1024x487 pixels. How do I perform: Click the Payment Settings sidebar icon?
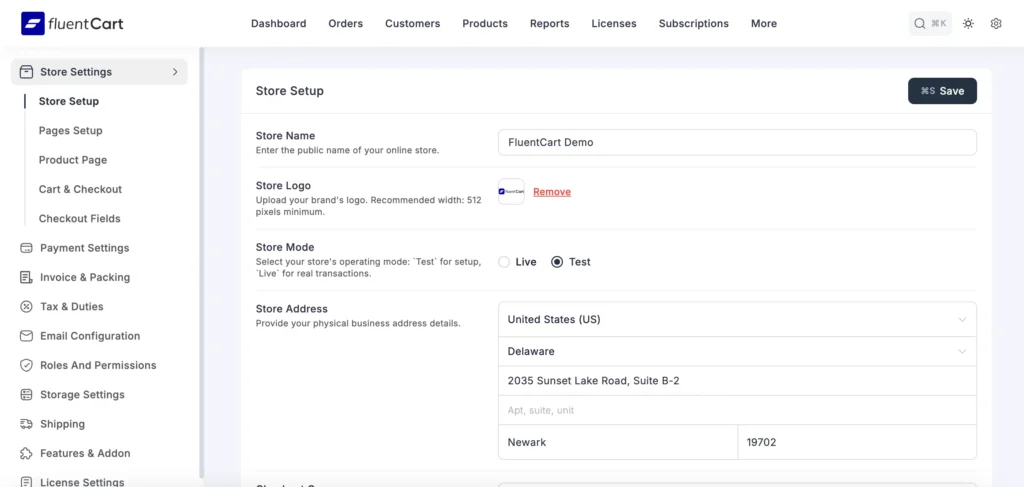[27, 248]
